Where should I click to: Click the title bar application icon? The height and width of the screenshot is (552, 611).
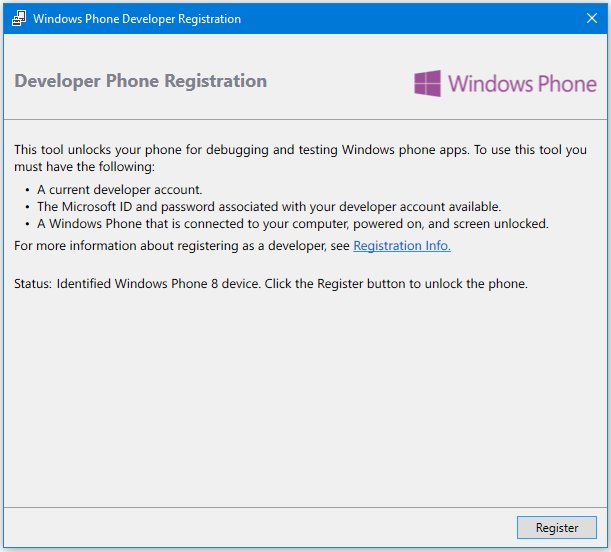tap(19, 18)
